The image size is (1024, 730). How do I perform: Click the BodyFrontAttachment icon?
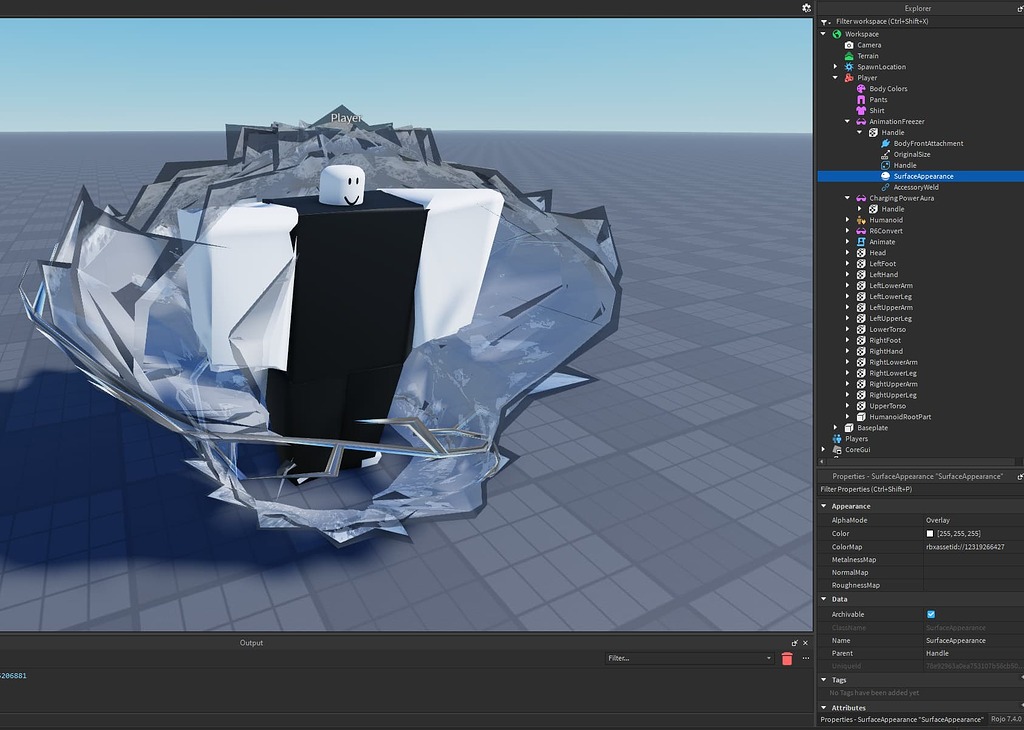click(884, 143)
